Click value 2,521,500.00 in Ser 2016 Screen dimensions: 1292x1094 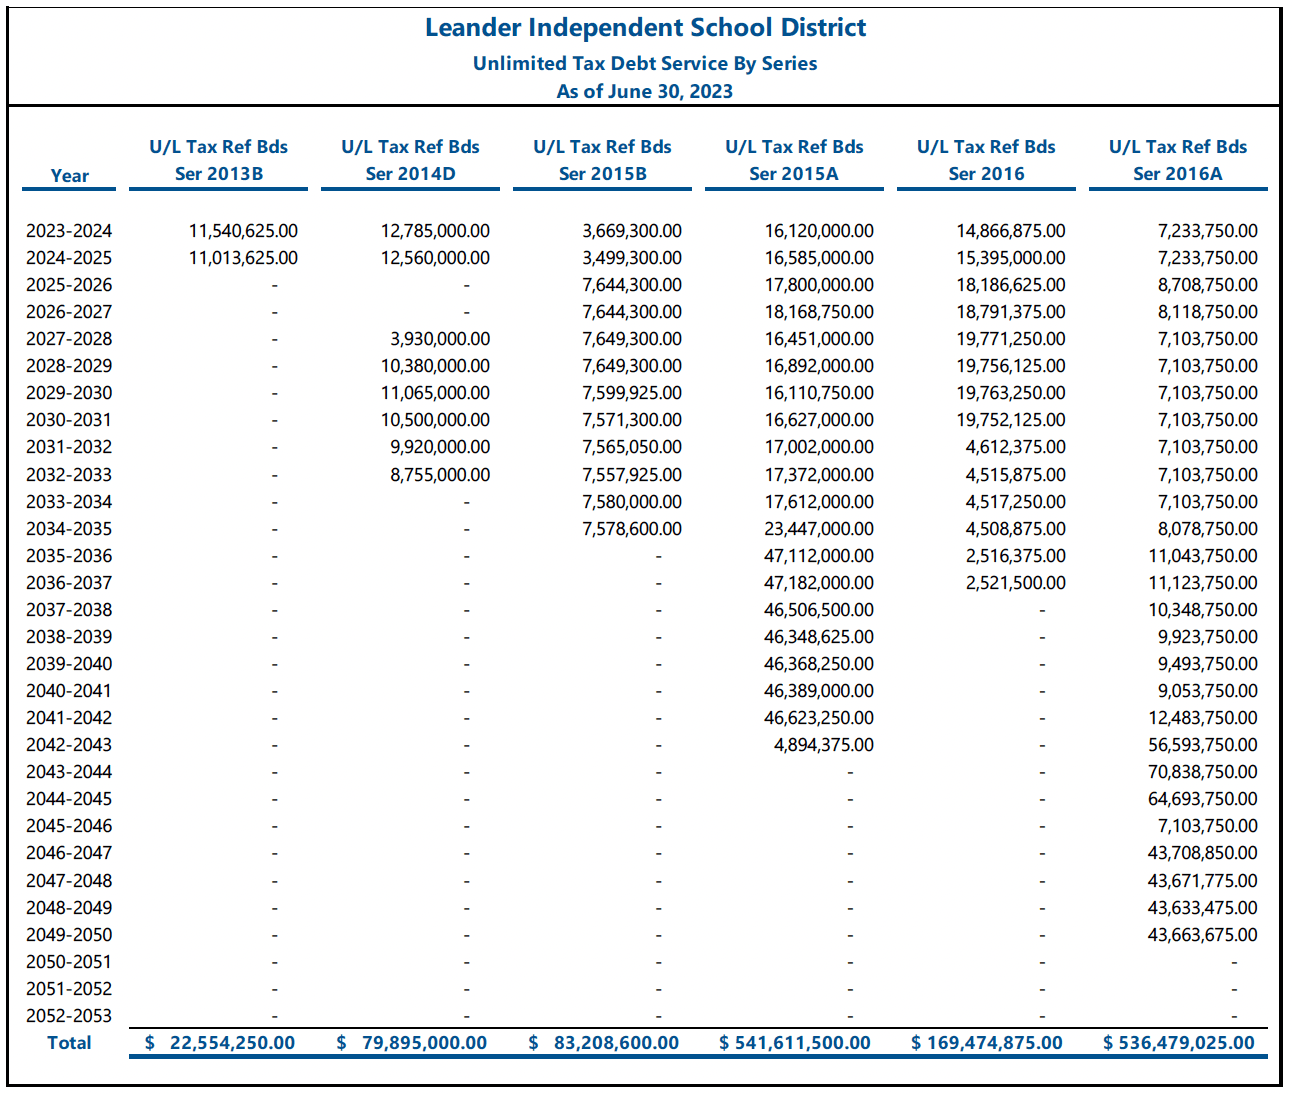point(1016,583)
